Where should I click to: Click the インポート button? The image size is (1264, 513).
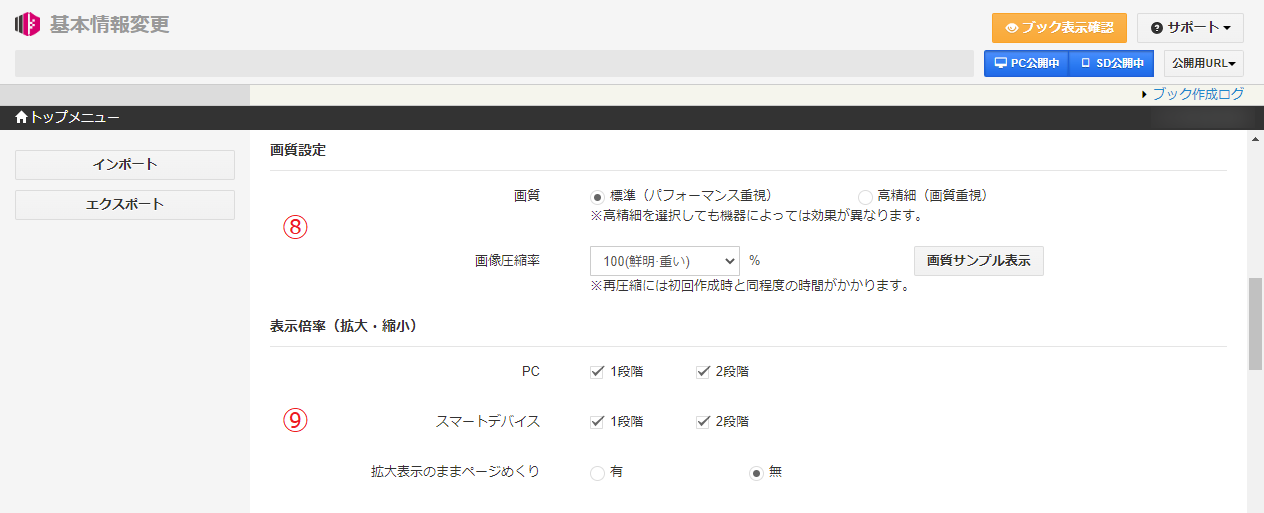[x=125, y=165]
